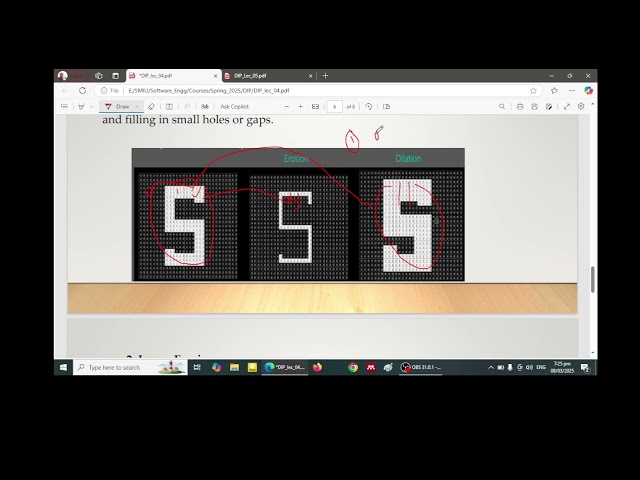Image resolution: width=640 pixels, height=480 pixels.
Task: Click the browser profile avatar
Action: (x=62, y=76)
